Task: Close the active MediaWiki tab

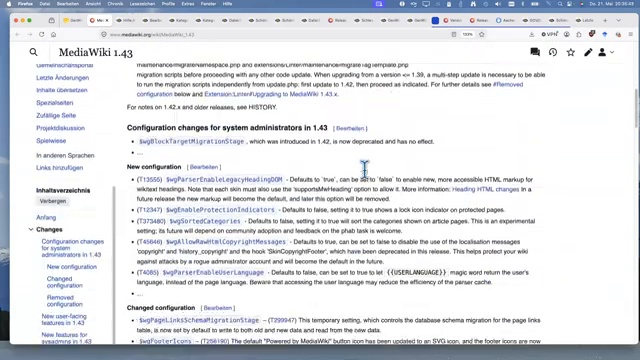Action: pyautogui.click(x=107, y=20)
